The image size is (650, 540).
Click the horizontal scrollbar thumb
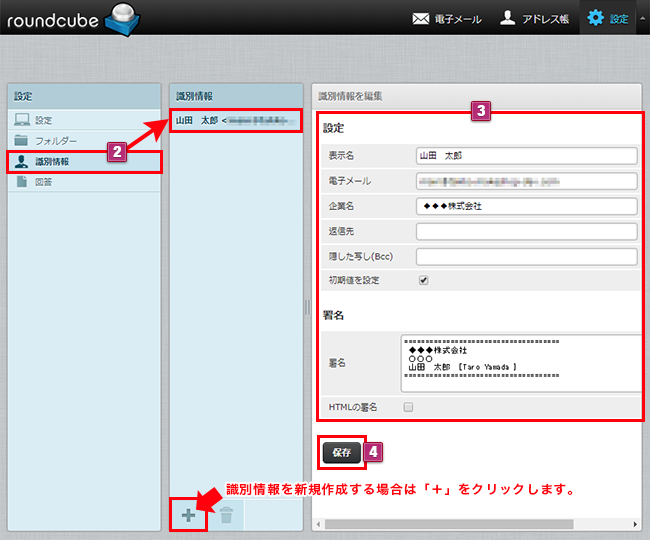pos(449,524)
